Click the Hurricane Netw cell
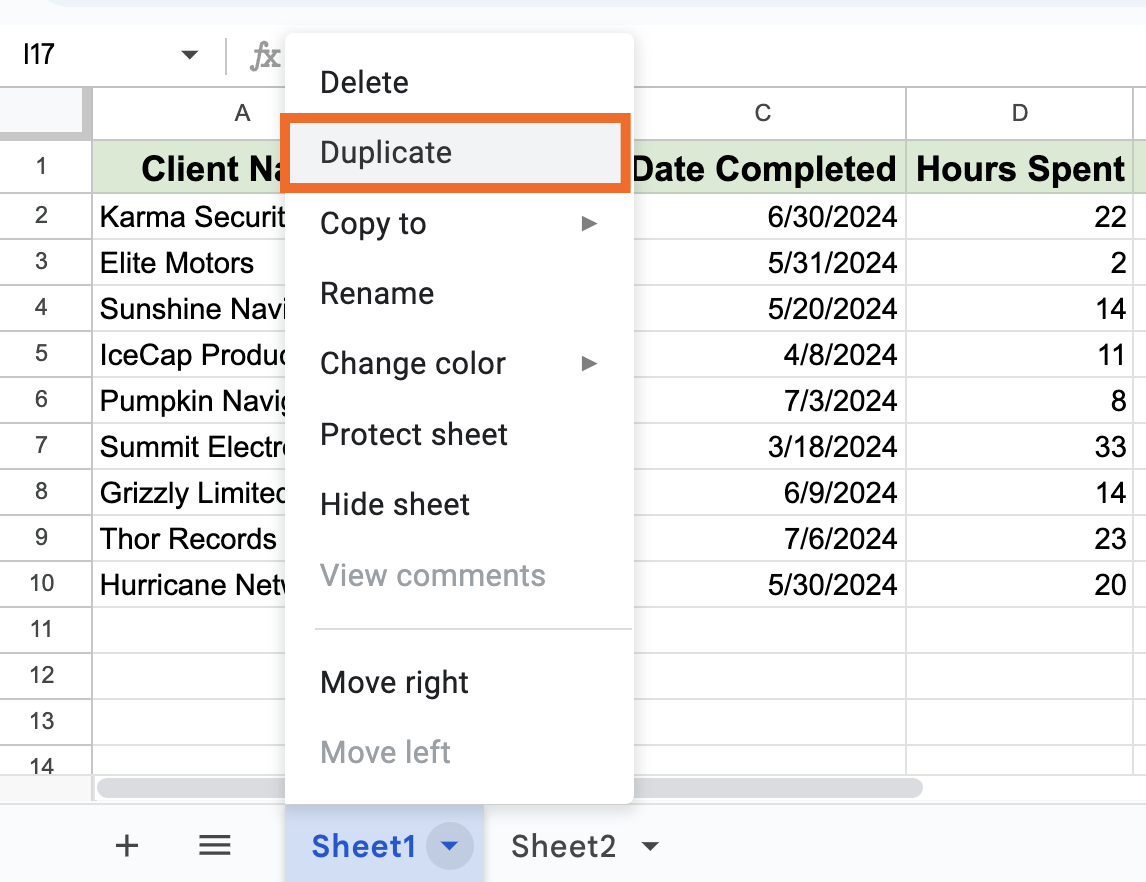This screenshot has width=1146, height=882. coord(189,585)
